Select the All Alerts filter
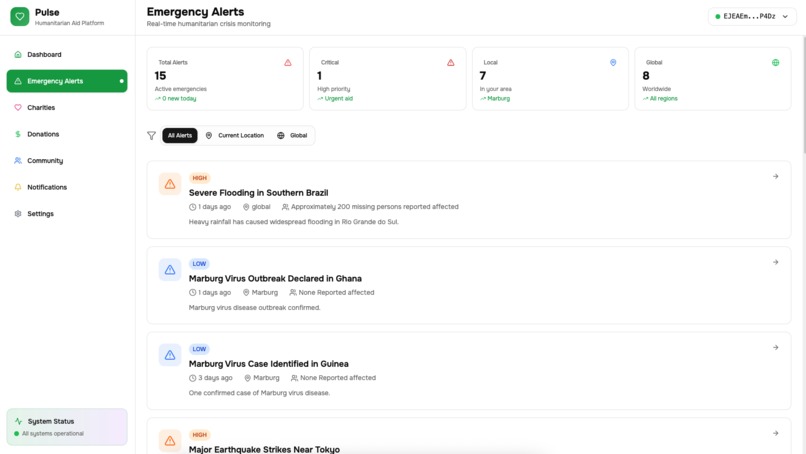The image size is (806, 454). (180, 136)
